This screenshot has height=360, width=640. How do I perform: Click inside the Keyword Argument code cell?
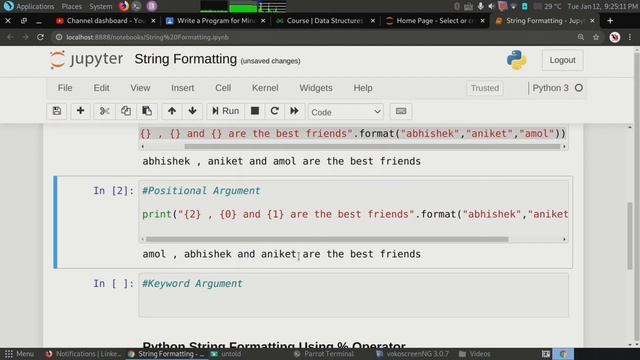[353, 295]
